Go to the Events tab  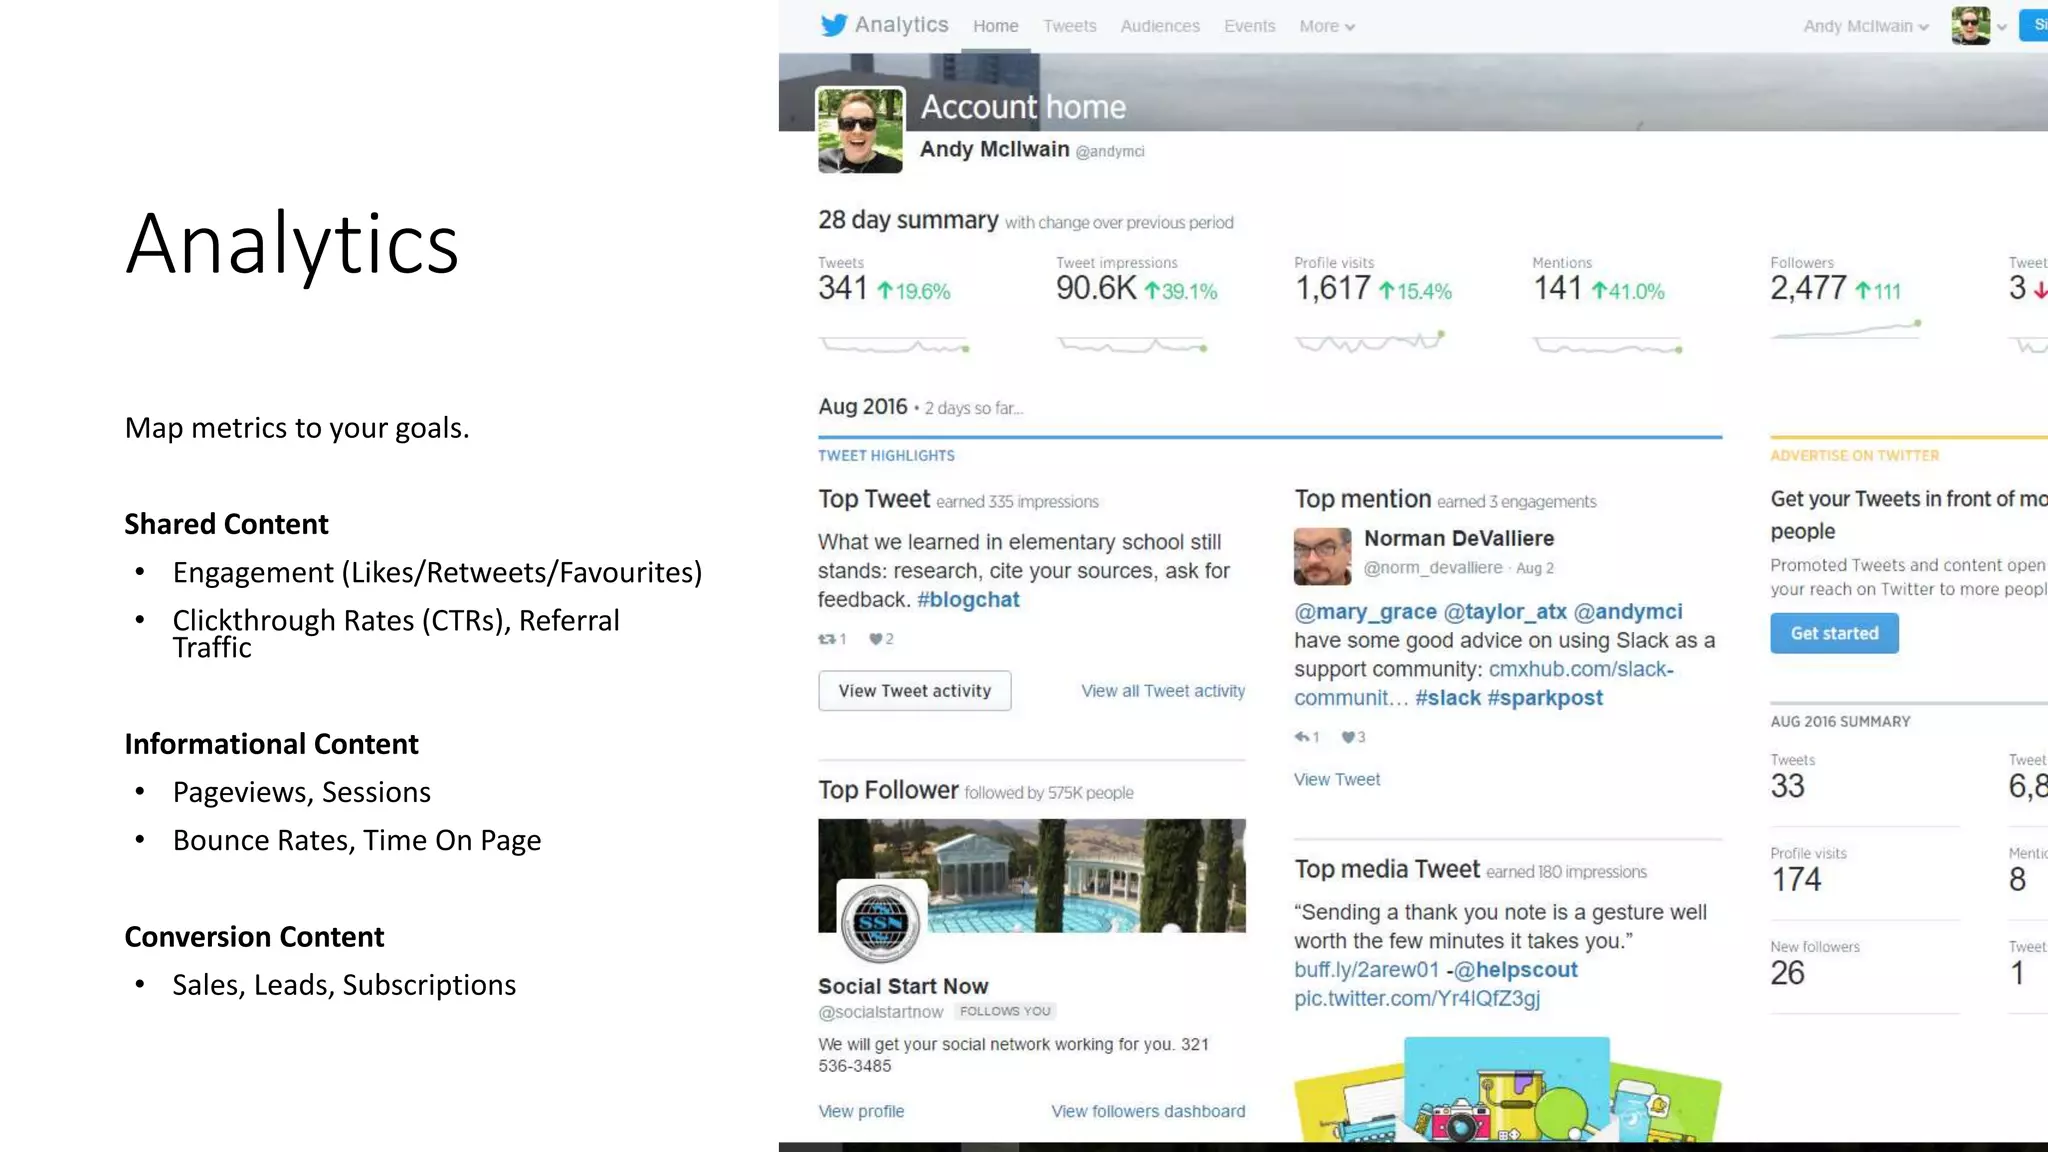[x=1249, y=27]
